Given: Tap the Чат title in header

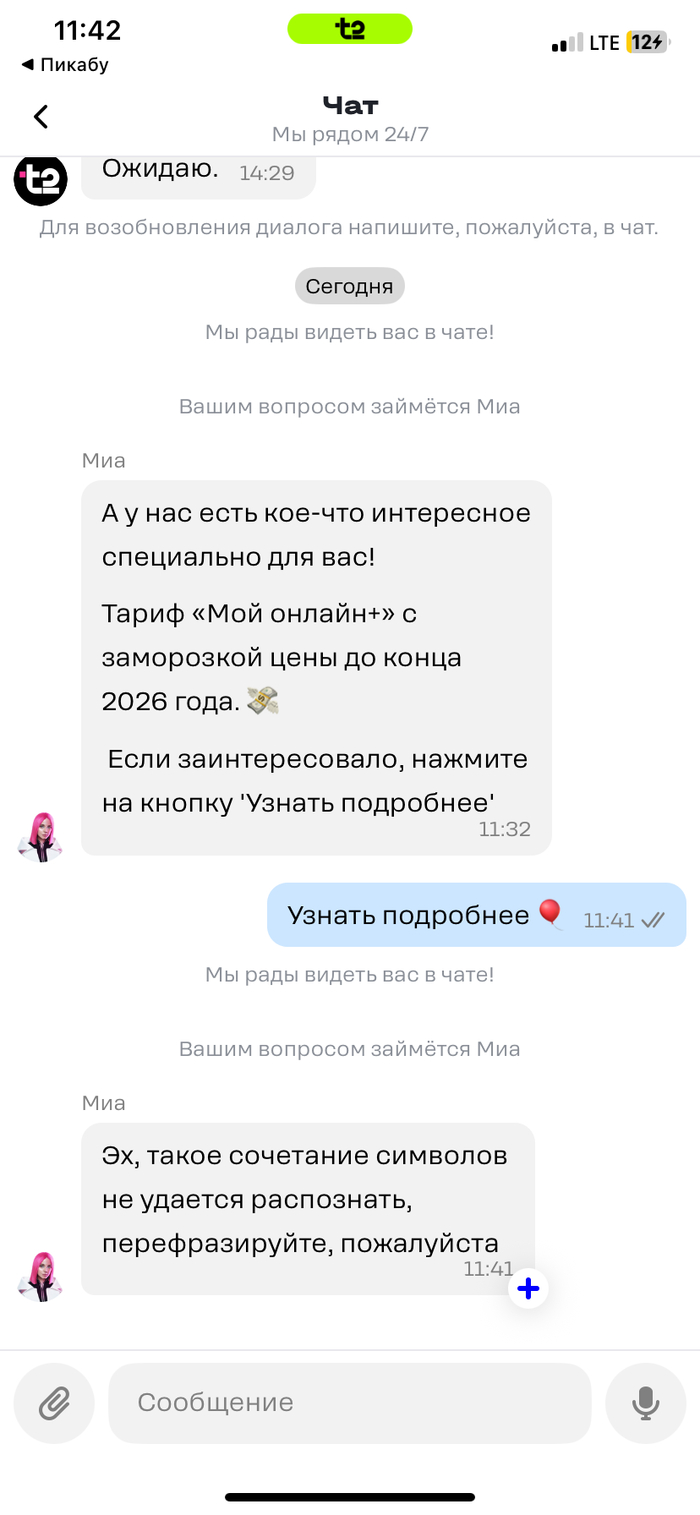Looking at the screenshot, I should point(350,104).
